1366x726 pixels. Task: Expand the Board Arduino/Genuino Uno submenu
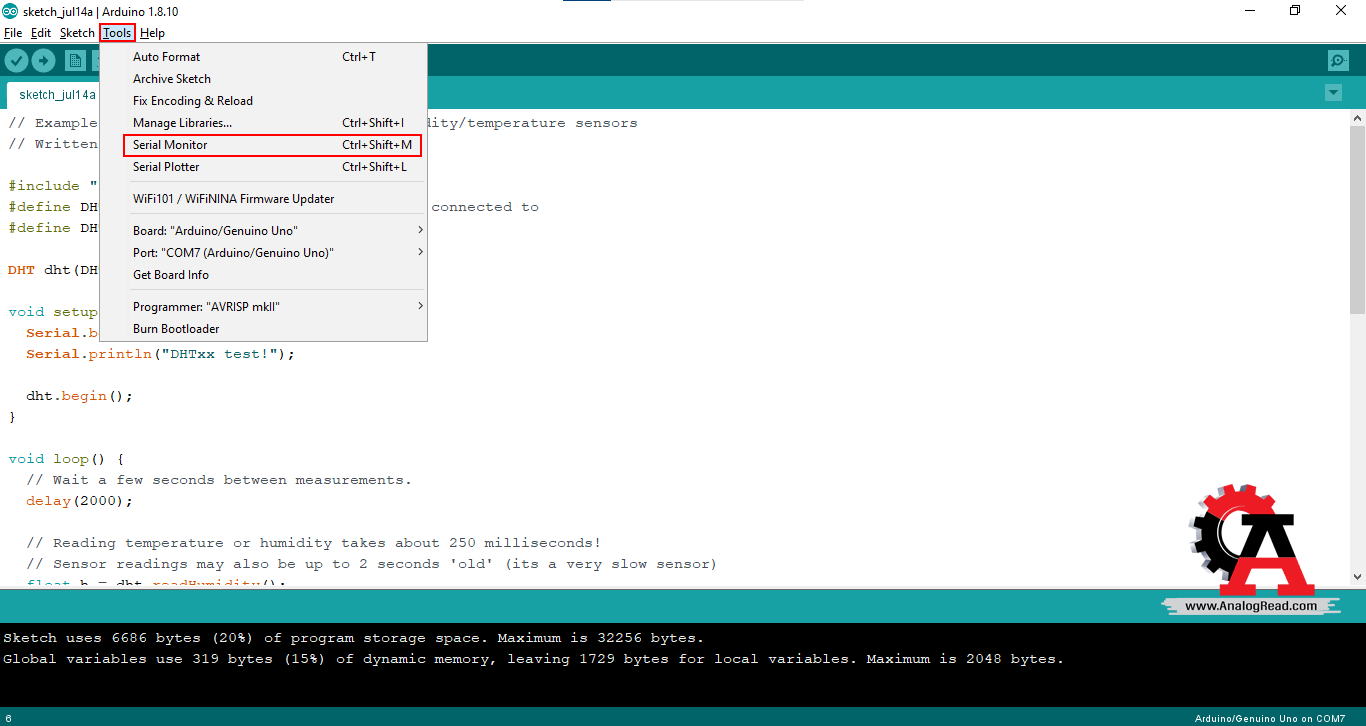(263, 231)
